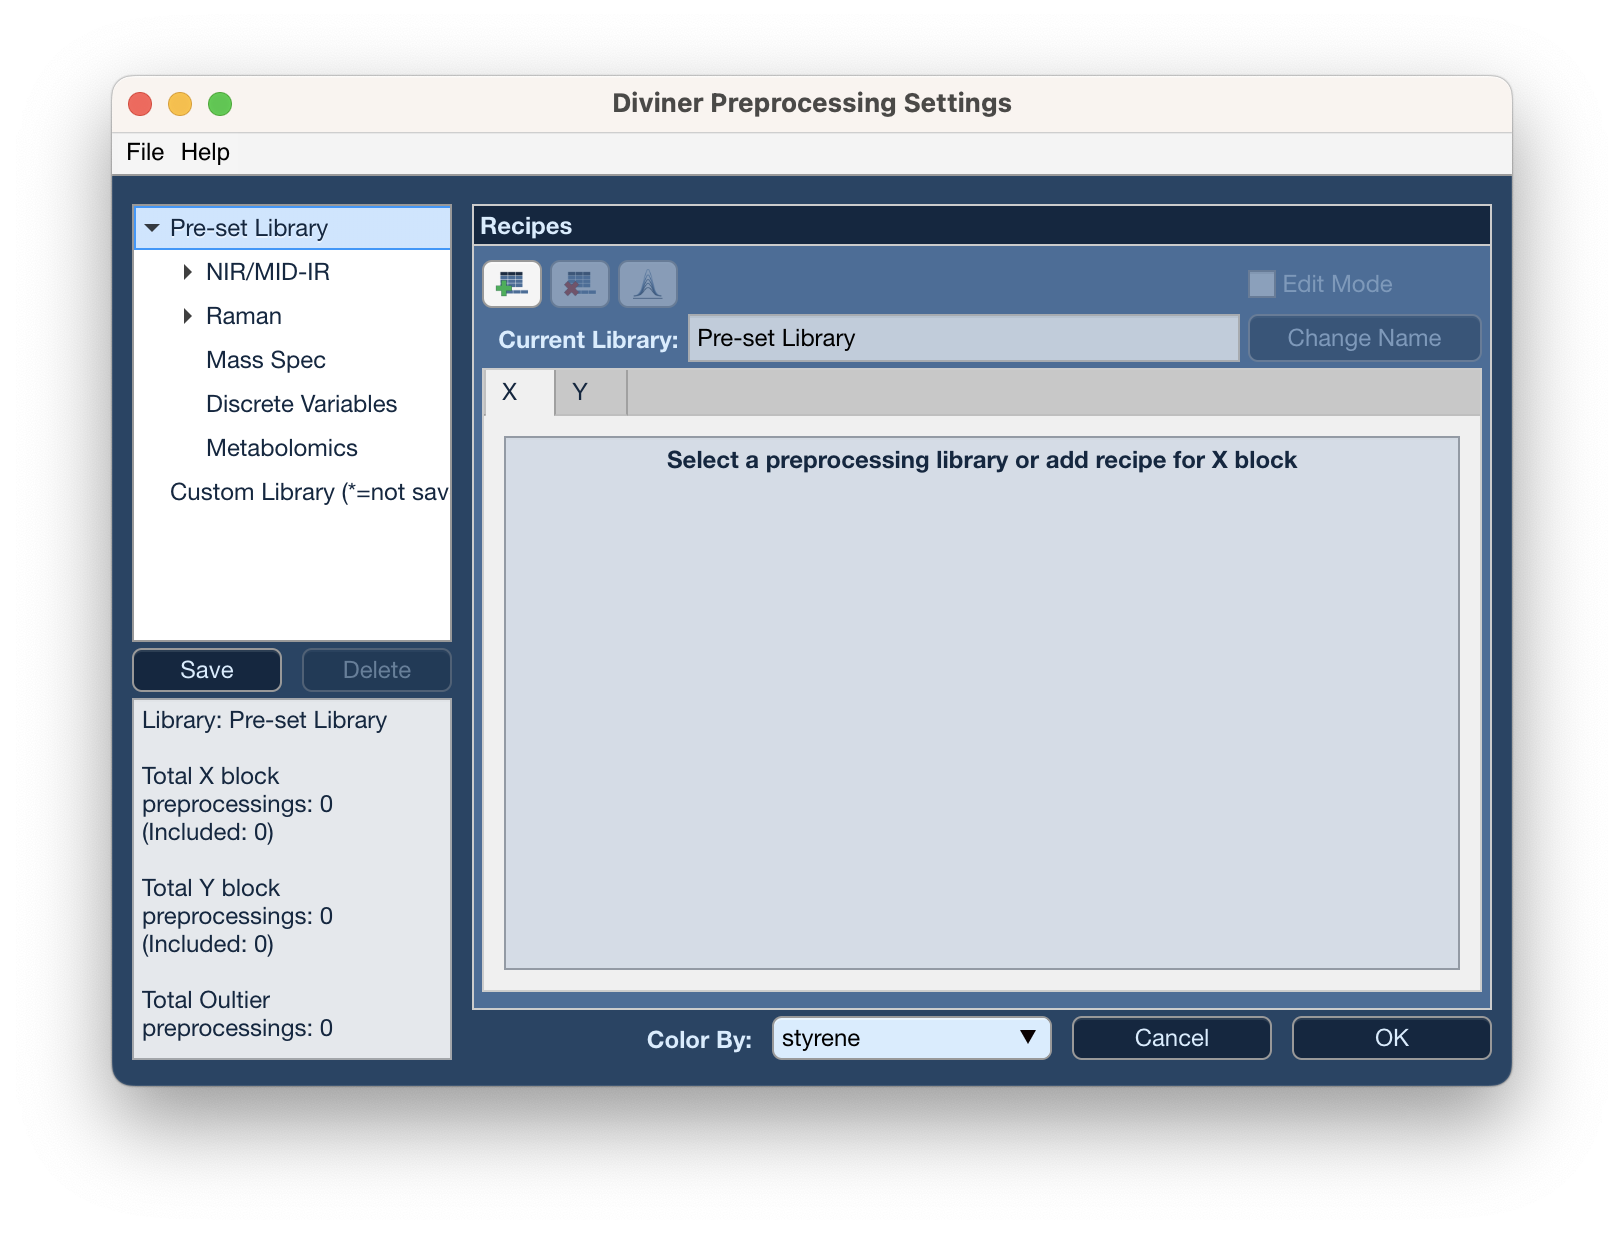Click the Save button

[x=207, y=670]
